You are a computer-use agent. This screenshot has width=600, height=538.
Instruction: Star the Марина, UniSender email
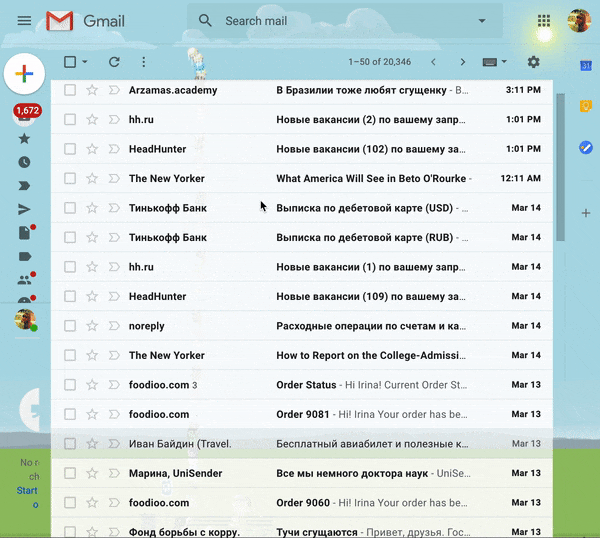pyautogui.click(x=92, y=473)
